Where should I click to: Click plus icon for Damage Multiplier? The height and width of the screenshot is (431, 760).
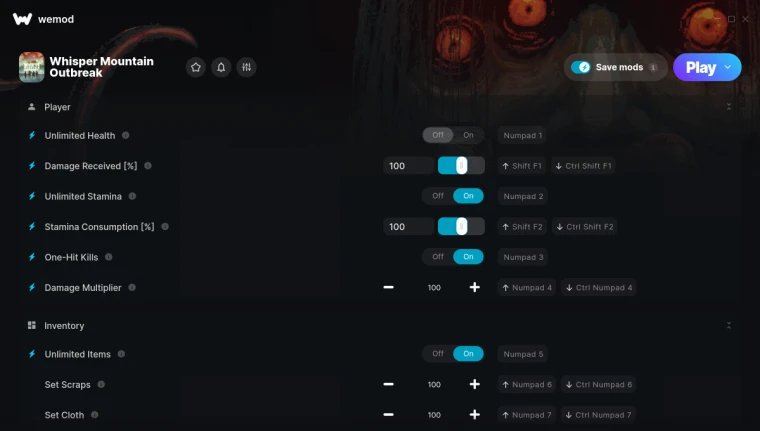pyautogui.click(x=475, y=287)
